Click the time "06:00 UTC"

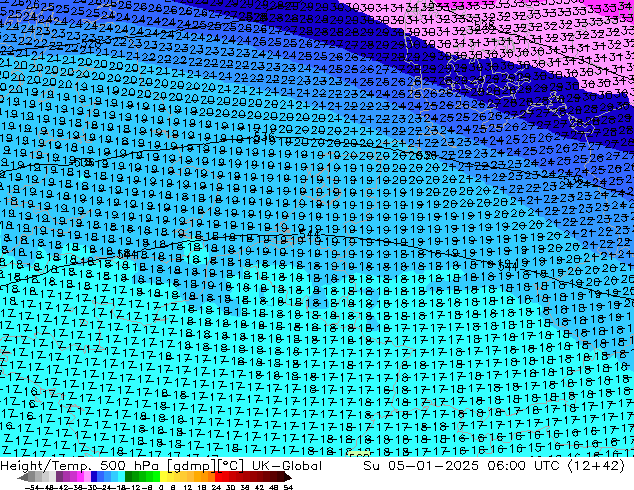click(x=523, y=466)
